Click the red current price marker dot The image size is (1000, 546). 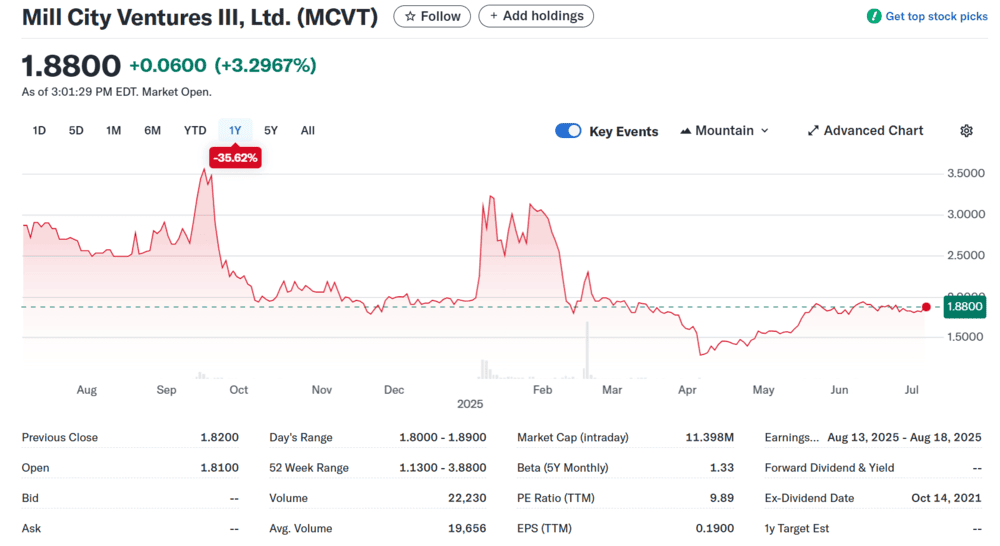pos(926,307)
